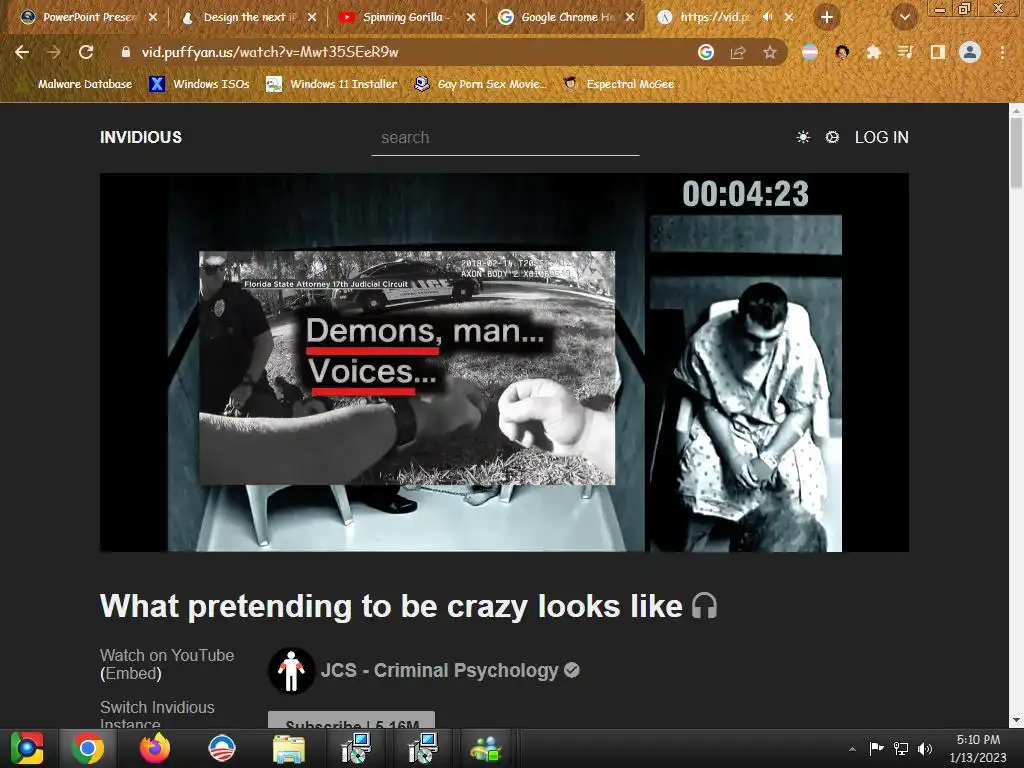Viewport: 1024px width, 768px height.
Task: Open the Chrome profile avatar
Action: (970, 52)
